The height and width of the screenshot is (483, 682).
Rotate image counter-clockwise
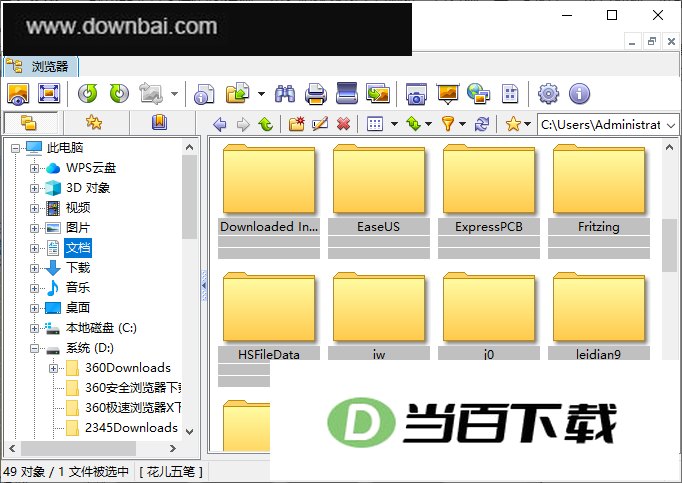point(88,94)
